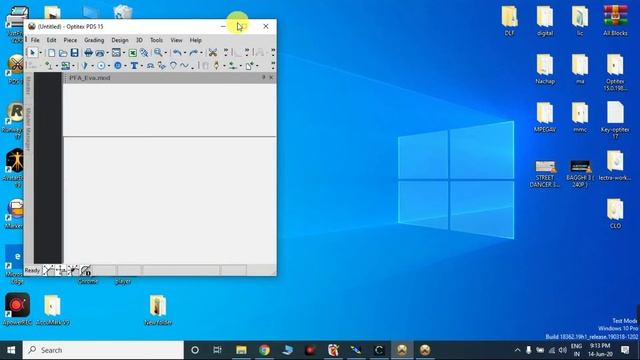Screen dimensions: 640x360
Task: Pick the blue button tool icon
Action: coord(118,65)
